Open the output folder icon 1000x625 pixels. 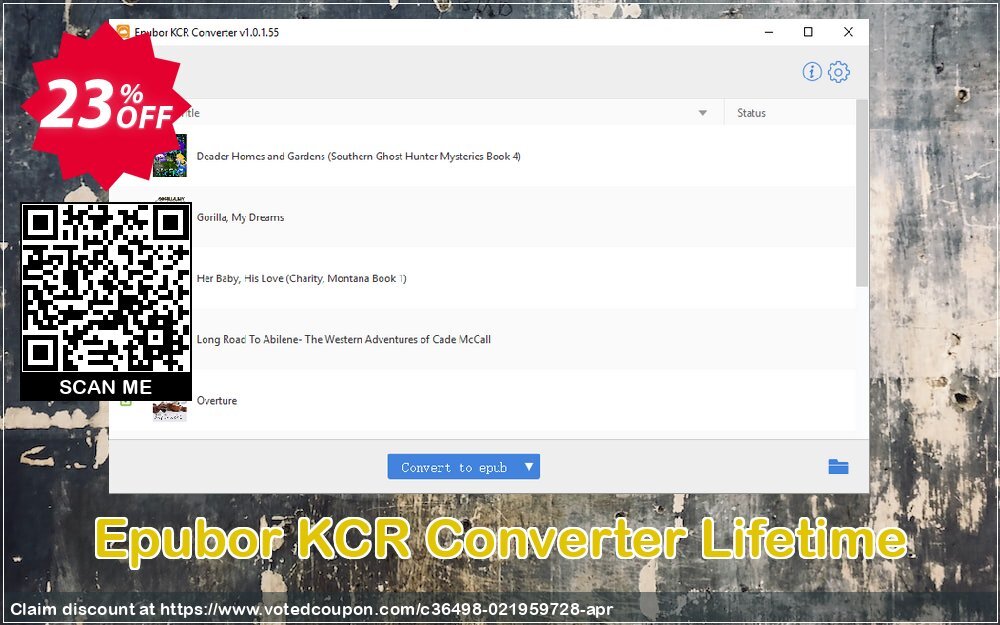[x=838, y=467]
